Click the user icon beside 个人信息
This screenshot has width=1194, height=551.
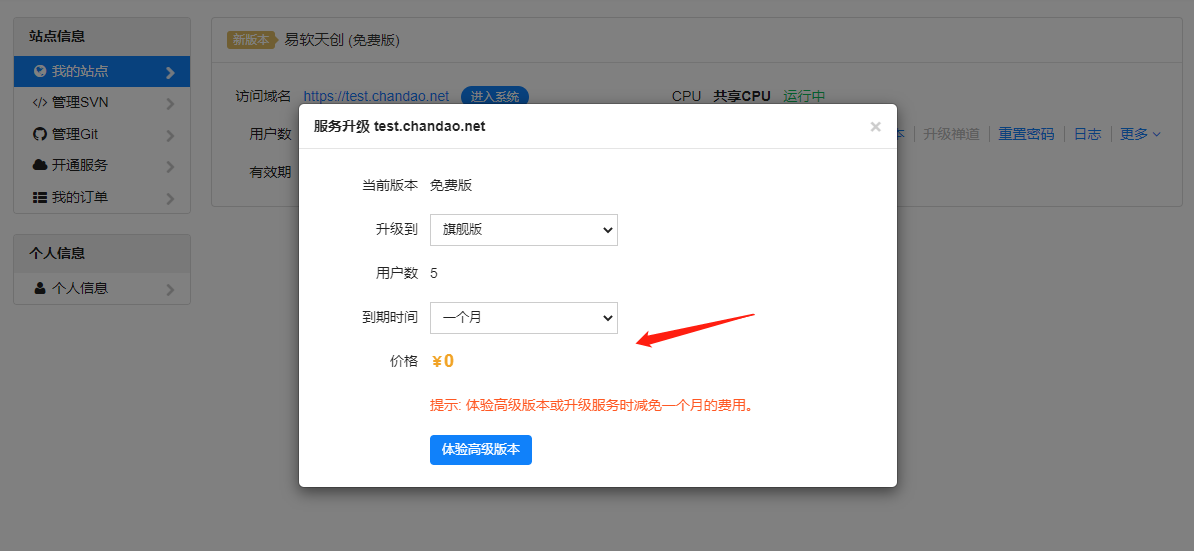(40, 288)
